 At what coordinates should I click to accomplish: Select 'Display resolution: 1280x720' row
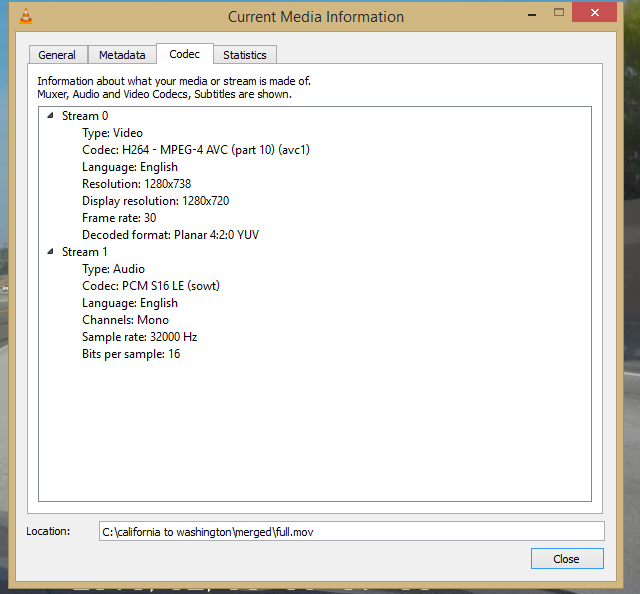tap(156, 201)
